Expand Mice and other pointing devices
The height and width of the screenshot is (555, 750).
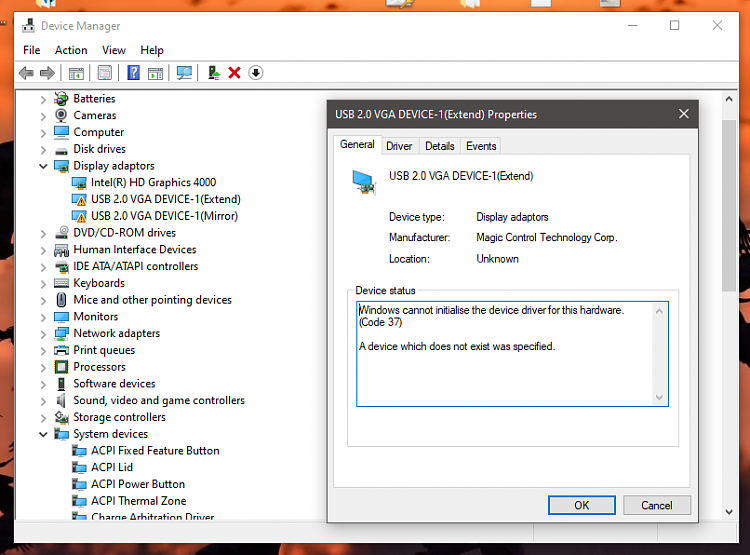[x=43, y=300]
